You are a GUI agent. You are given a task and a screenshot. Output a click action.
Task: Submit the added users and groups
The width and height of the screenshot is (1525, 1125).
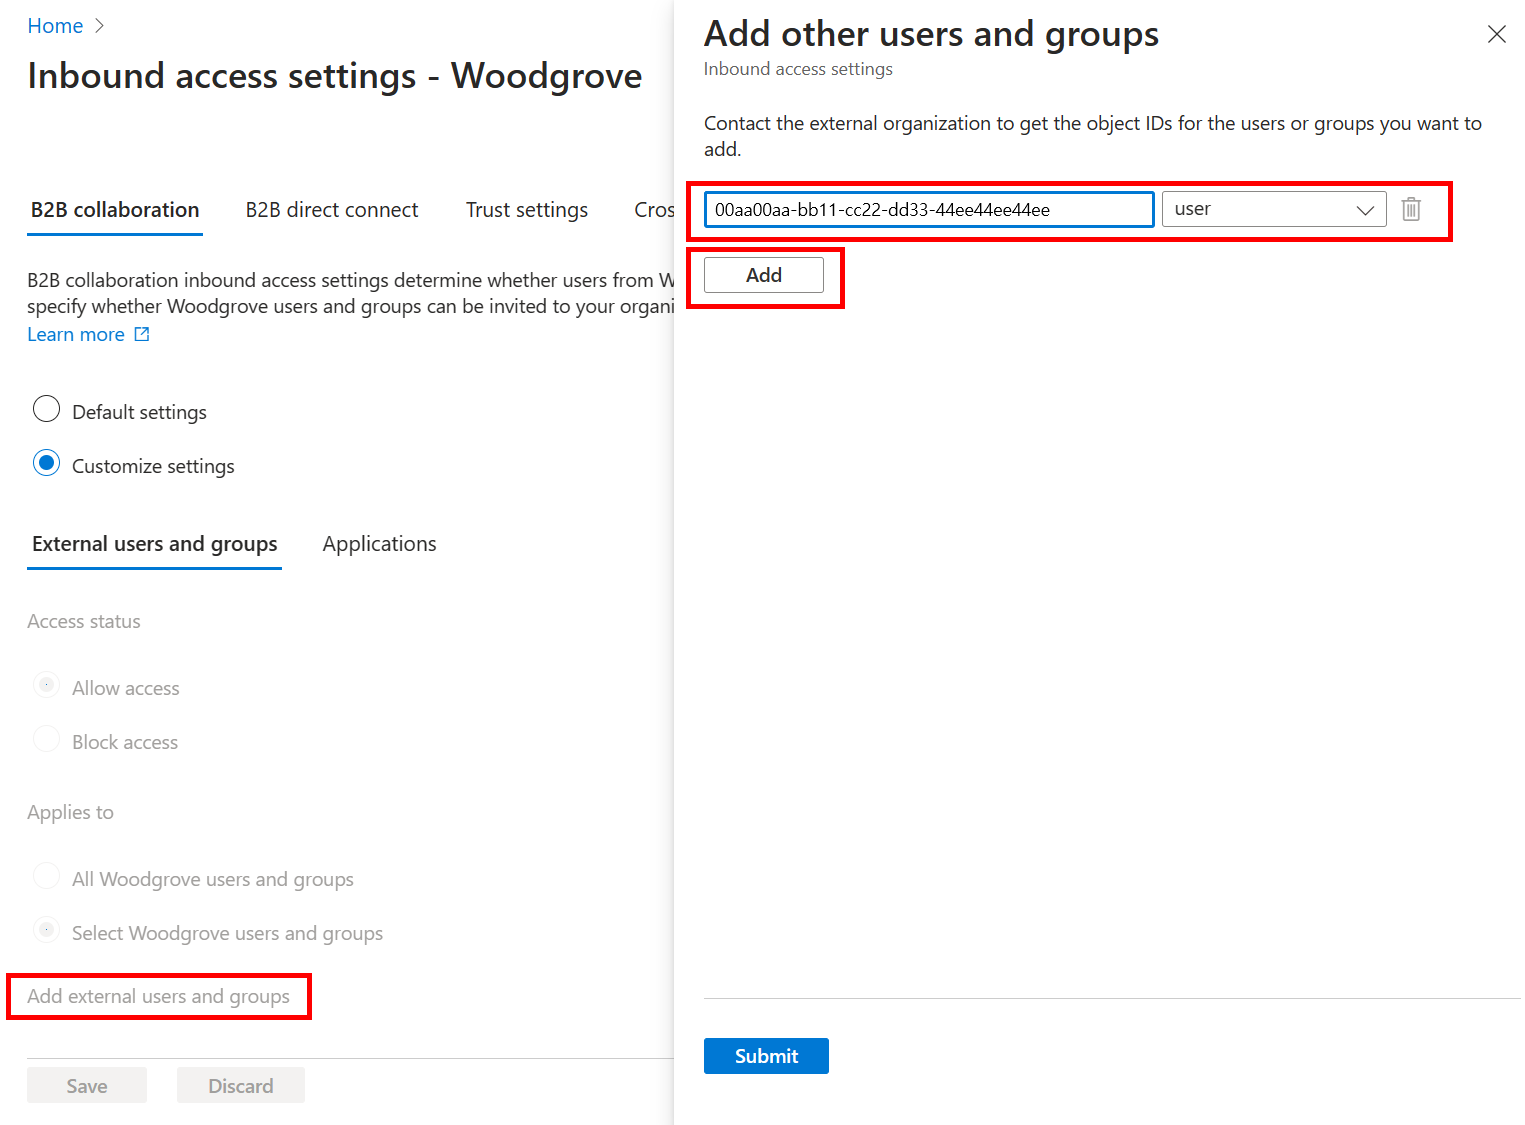tap(766, 1055)
